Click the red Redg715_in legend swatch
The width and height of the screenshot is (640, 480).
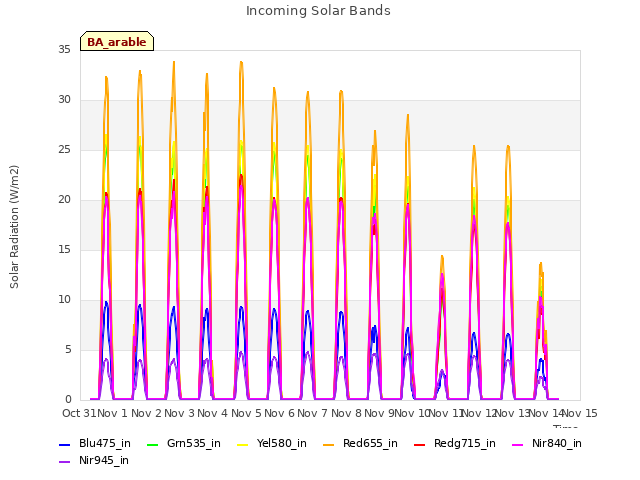420,444
